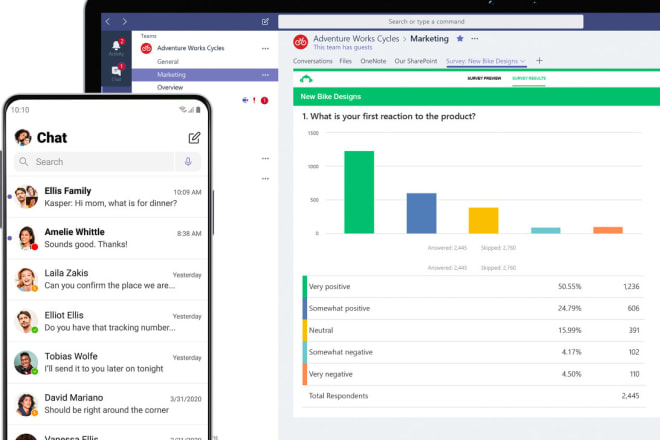Switch to the Files tab

pyautogui.click(x=346, y=61)
